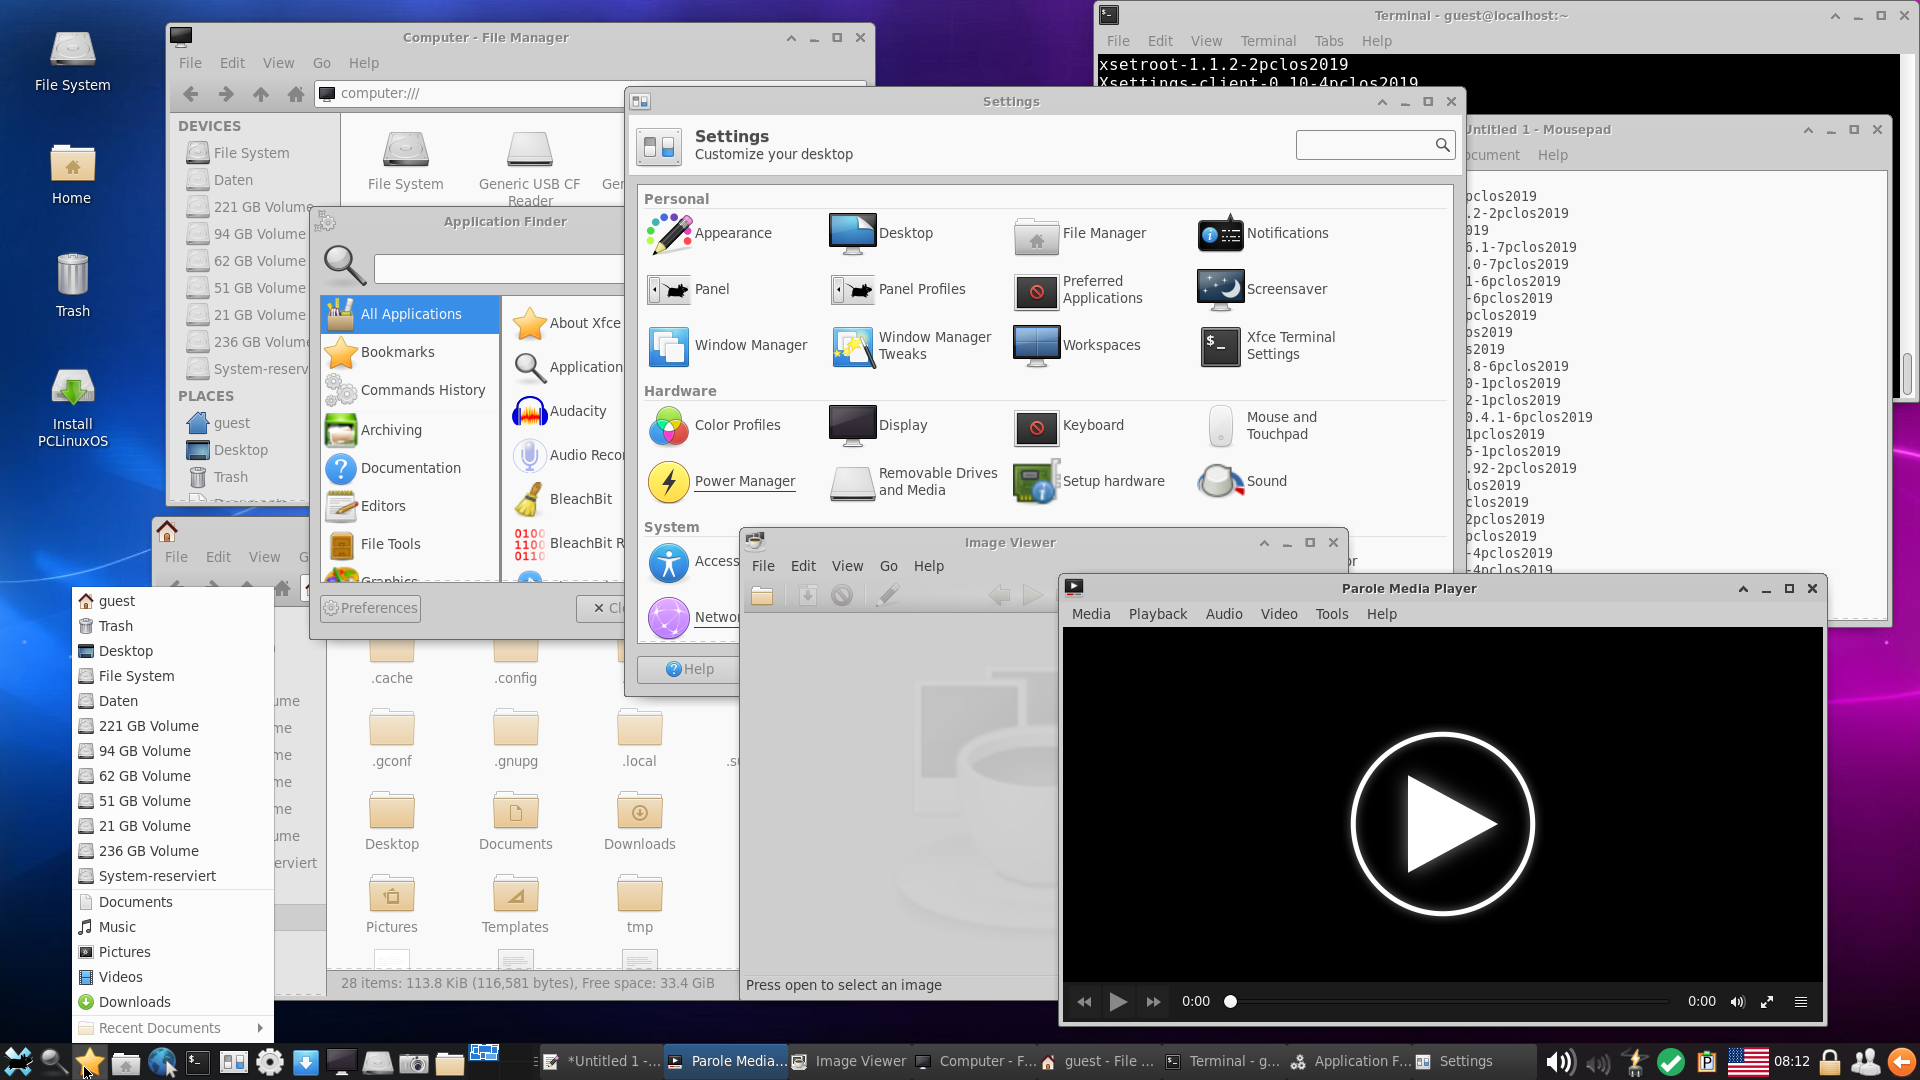
Task: Mute volume in Parole player controls
Action: (1738, 1002)
